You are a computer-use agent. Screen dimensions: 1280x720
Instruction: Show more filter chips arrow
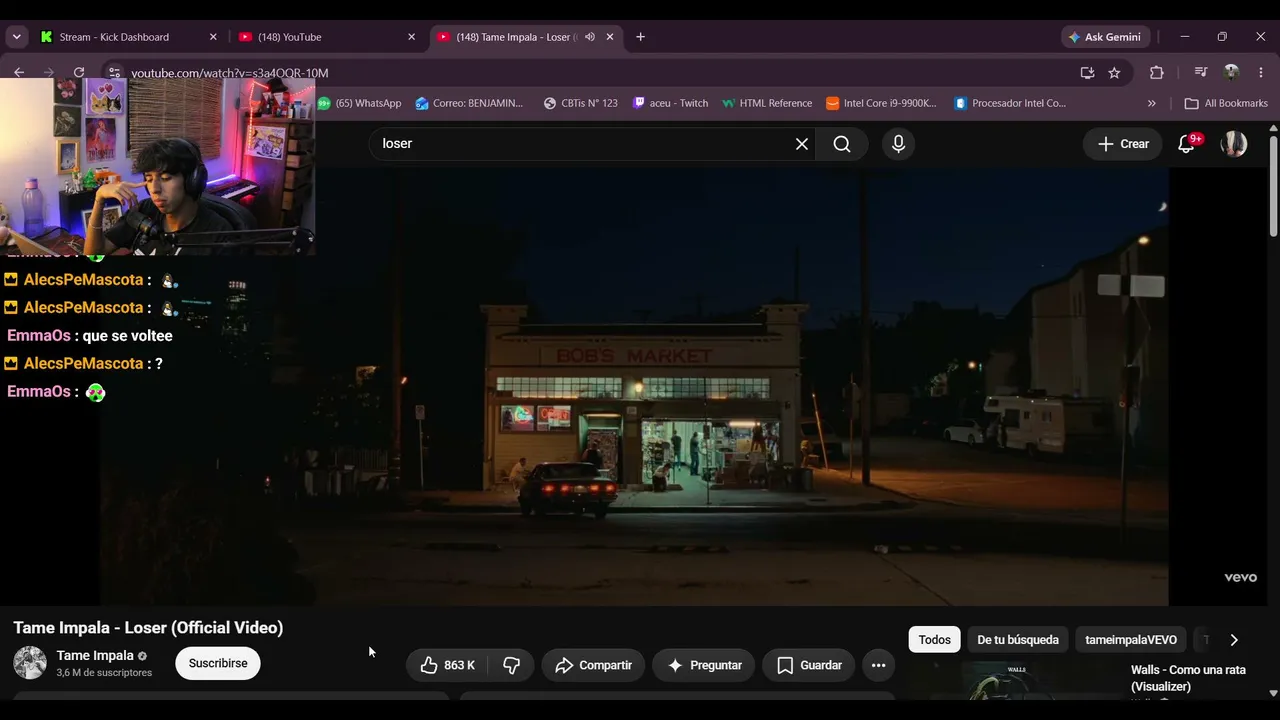(x=1234, y=640)
